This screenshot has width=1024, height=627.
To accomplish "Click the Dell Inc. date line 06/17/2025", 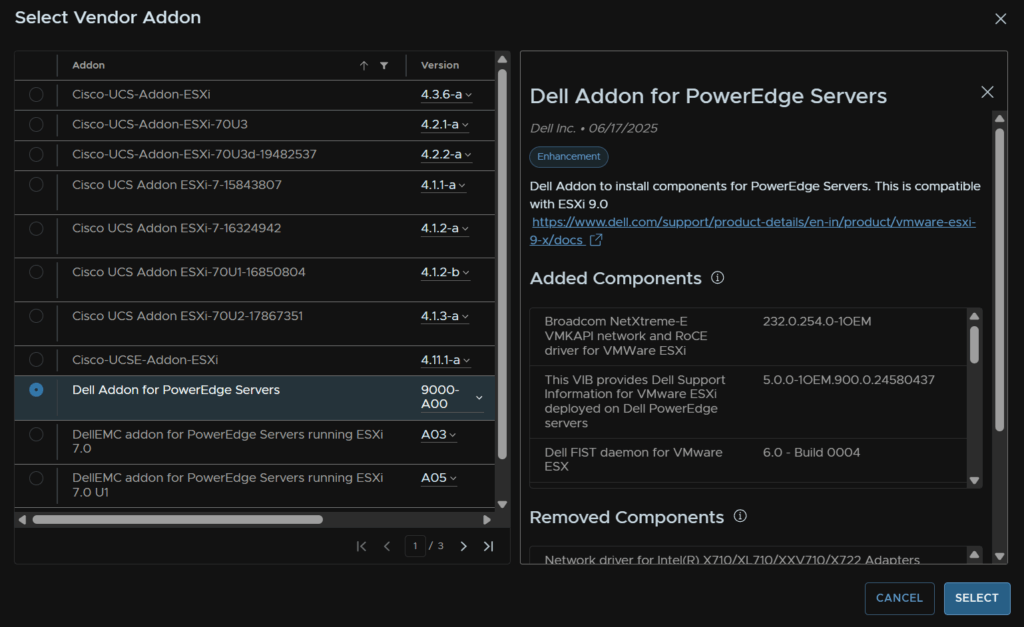I will pyautogui.click(x=594, y=128).
